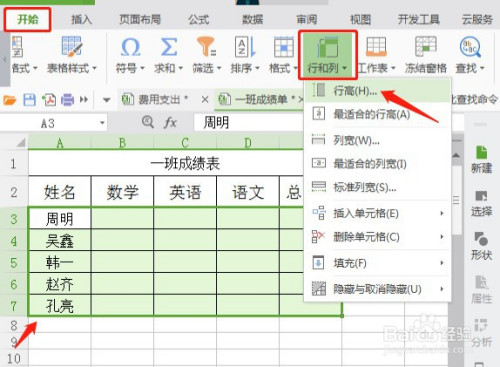Screen dimensions: 500x367
Task: Expand the 求和 dropdown arrow
Action: (x=181, y=68)
